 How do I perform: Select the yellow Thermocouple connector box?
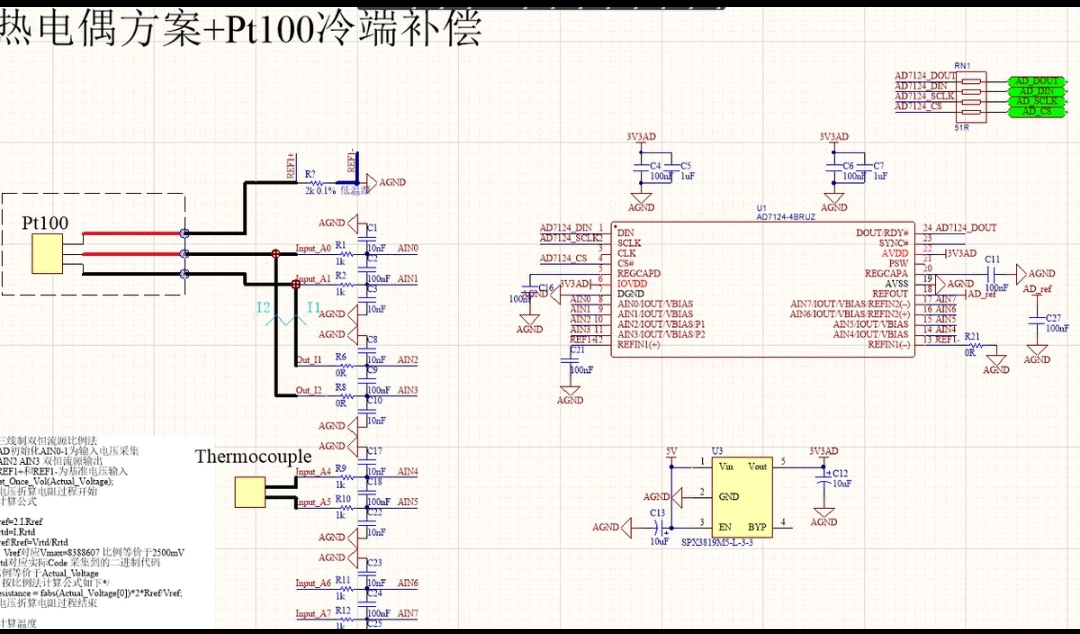click(250, 492)
